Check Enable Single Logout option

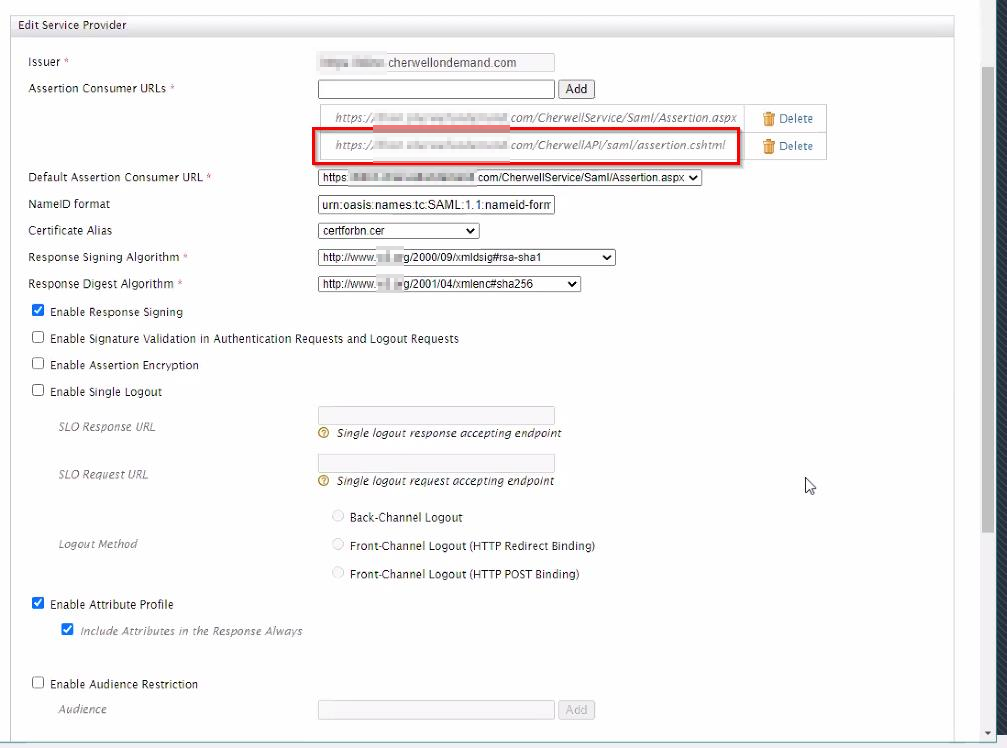click(x=38, y=391)
